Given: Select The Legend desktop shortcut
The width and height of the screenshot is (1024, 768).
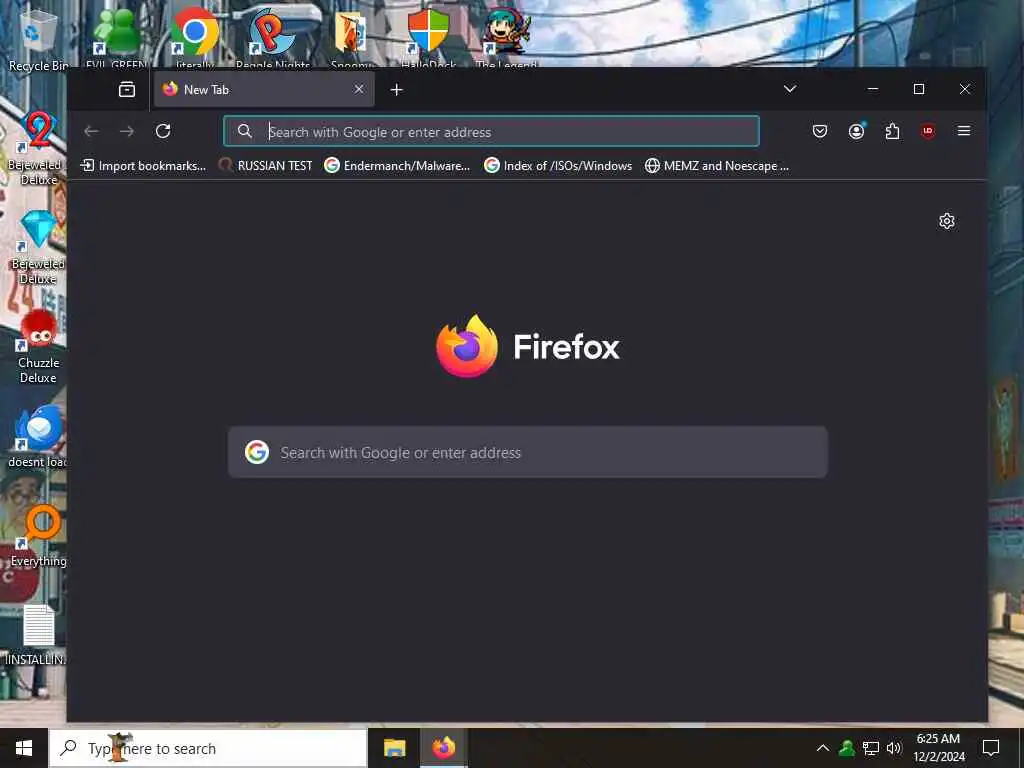Looking at the screenshot, I should [x=506, y=38].
